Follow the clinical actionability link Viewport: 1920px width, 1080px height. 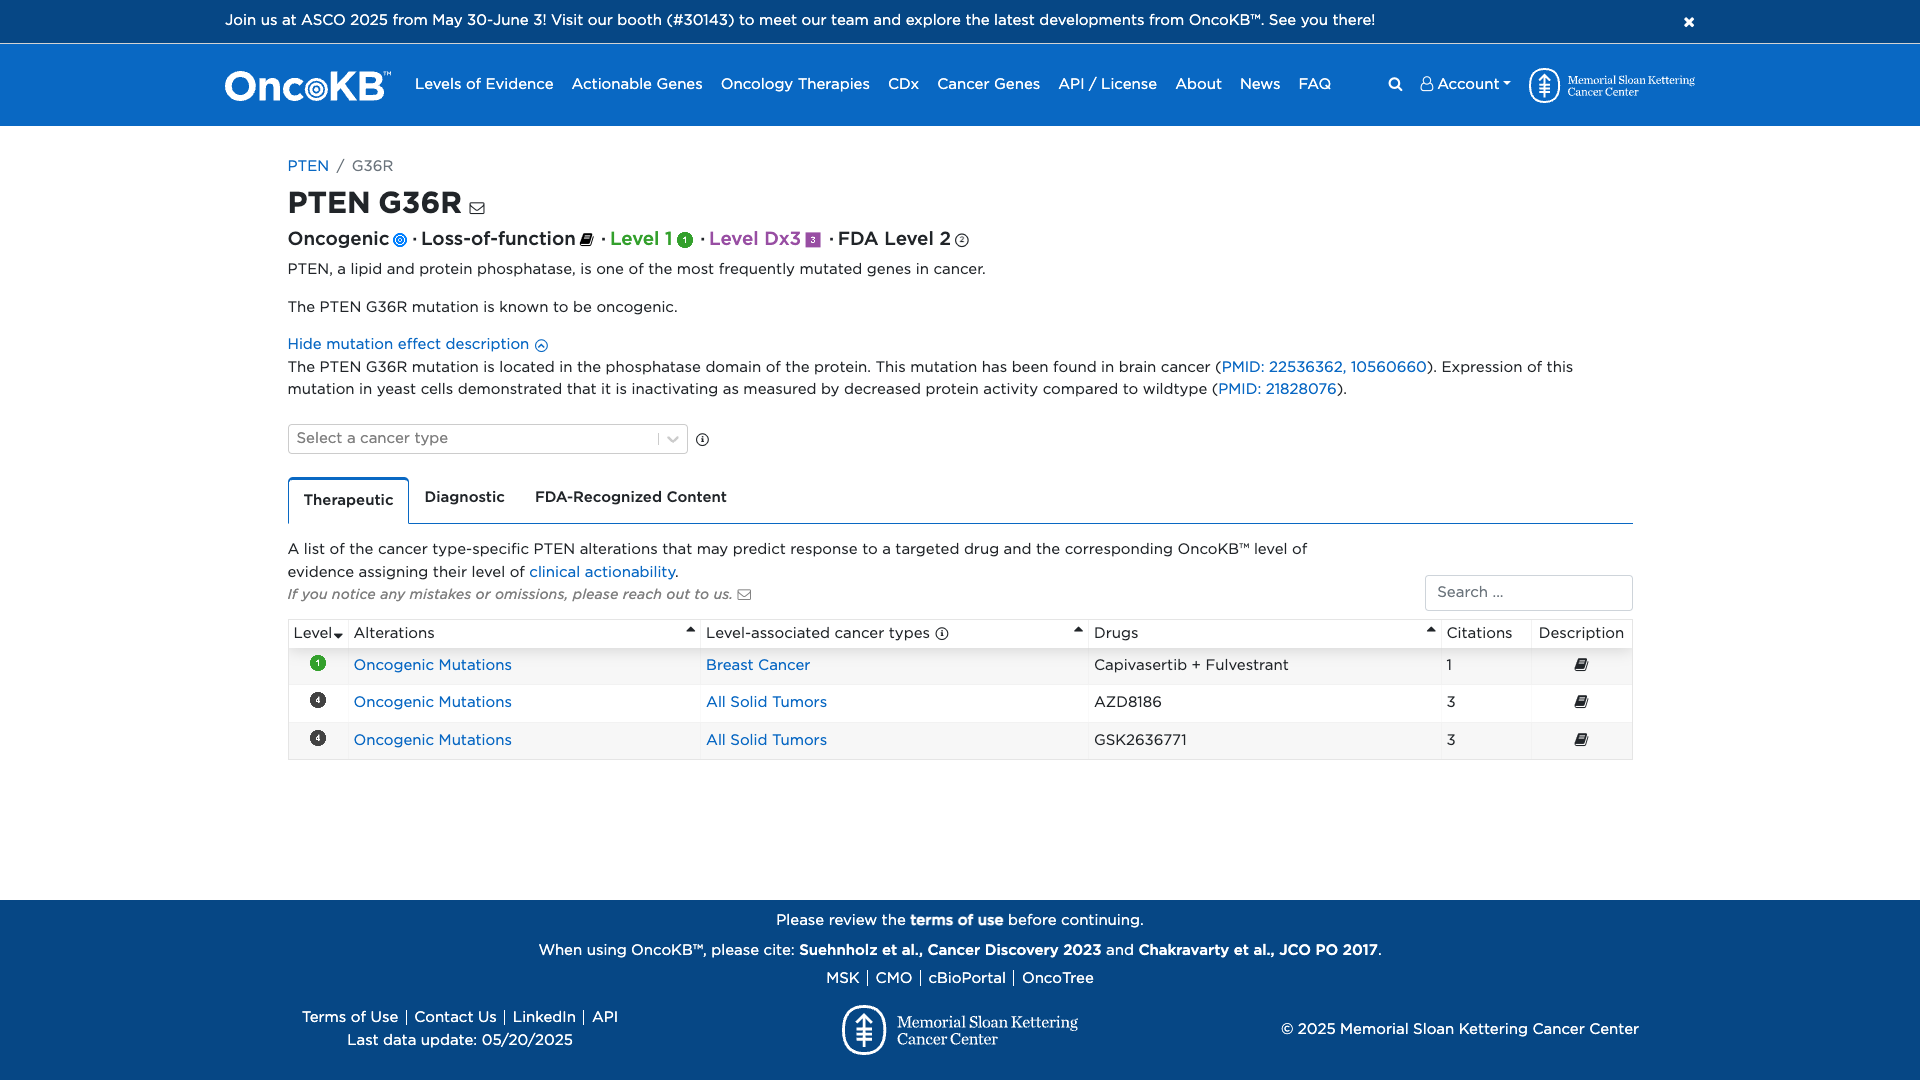point(602,572)
